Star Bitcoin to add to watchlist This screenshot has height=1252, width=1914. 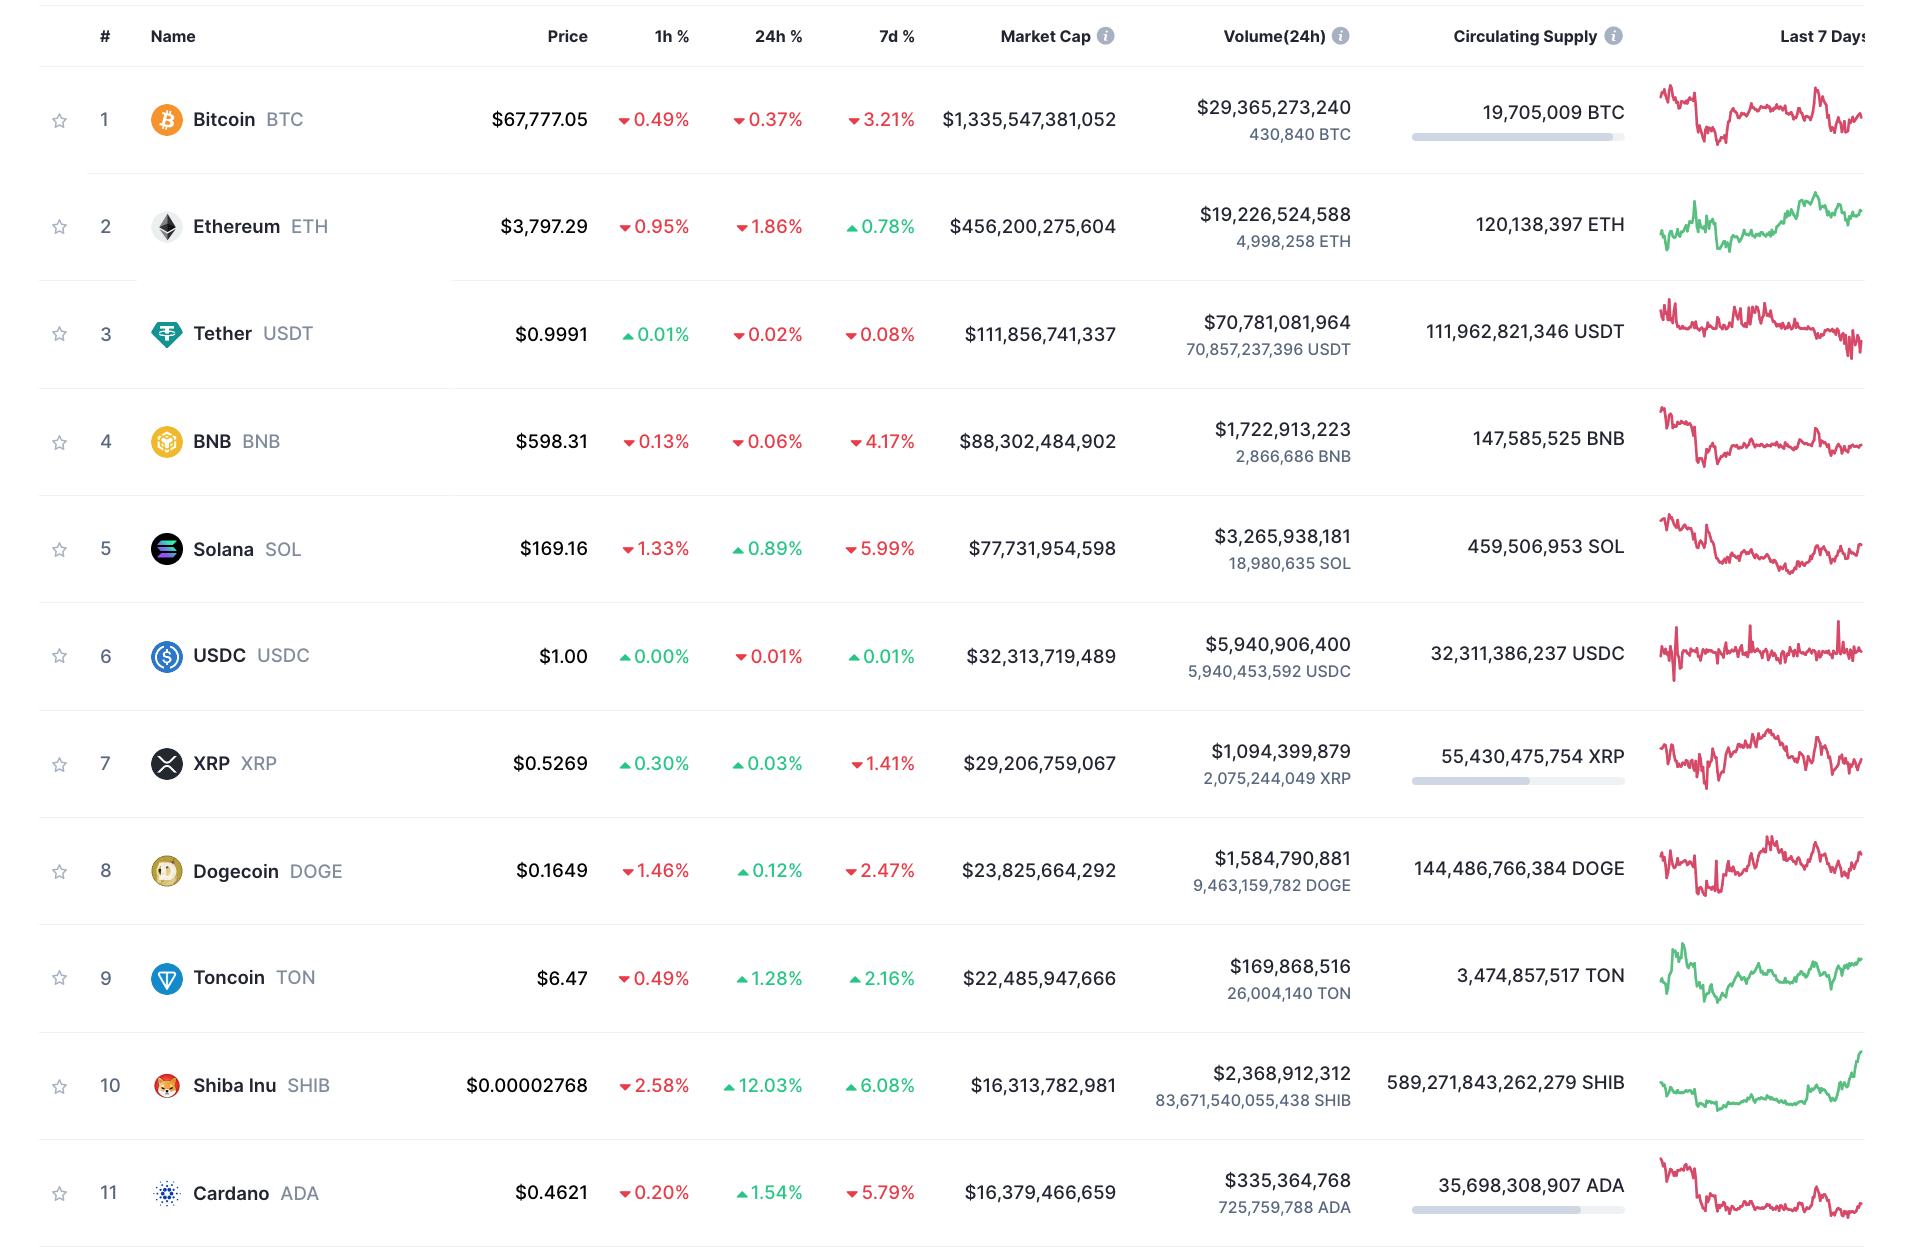(60, 121)
